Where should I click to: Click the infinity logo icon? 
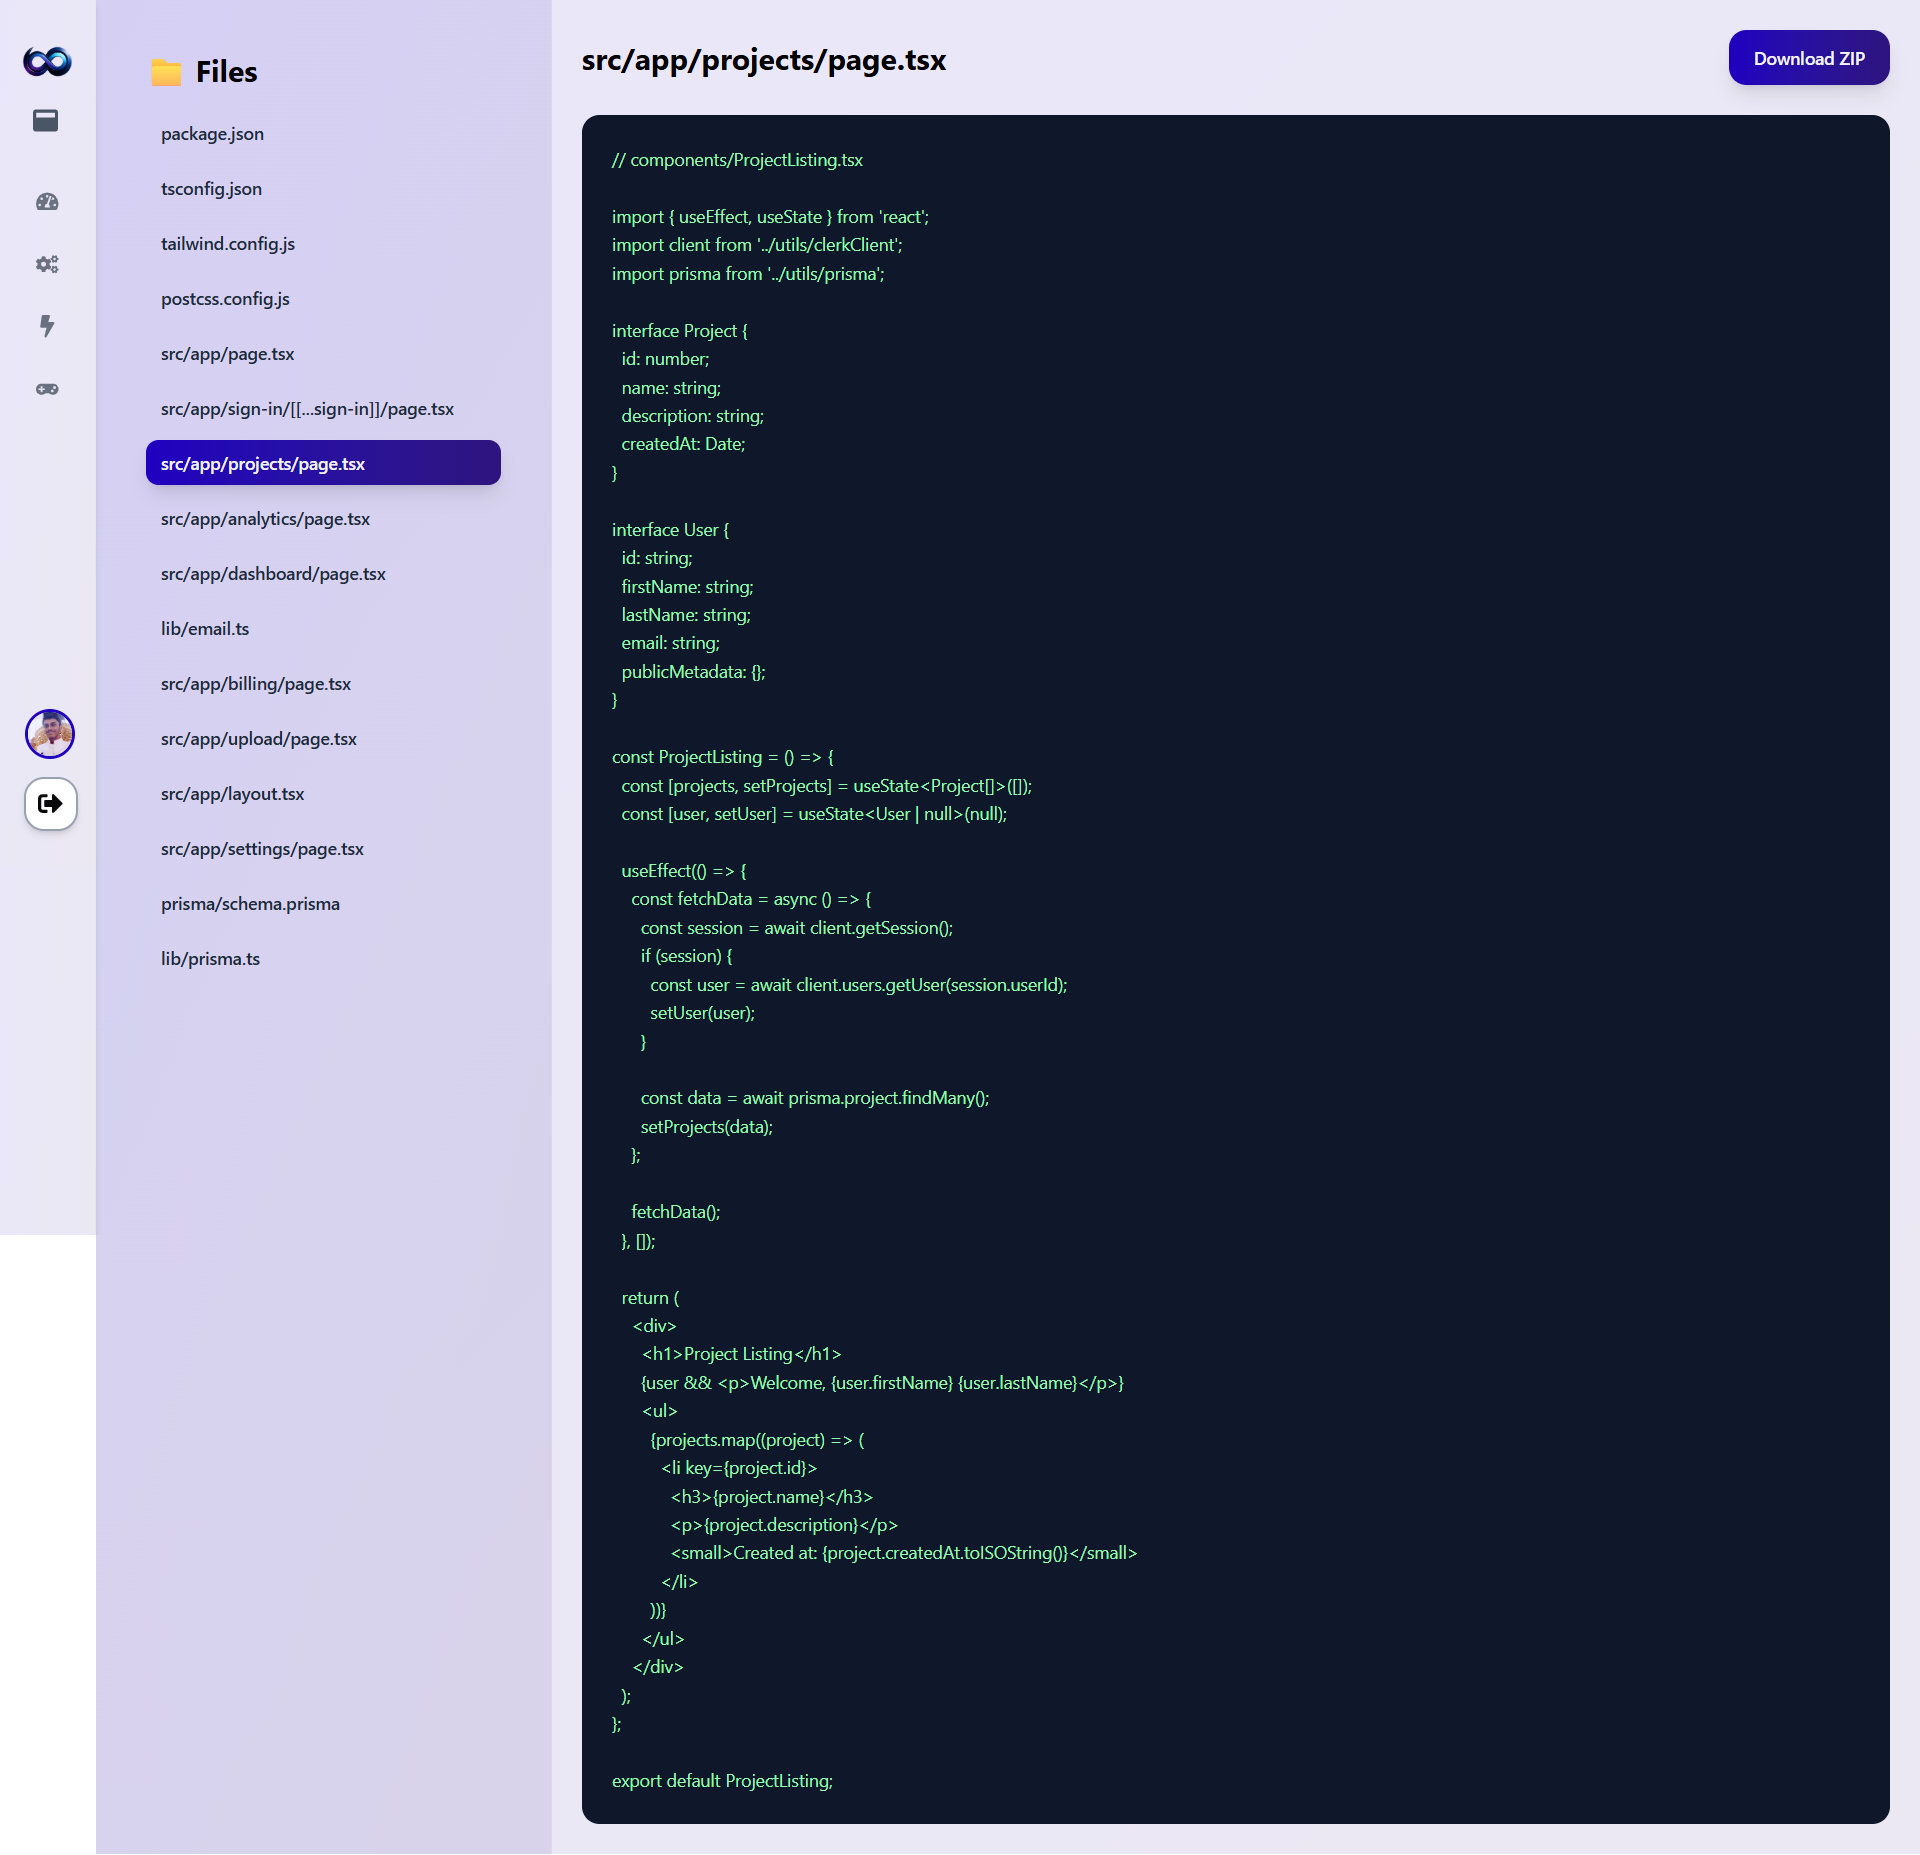coord(47,62)
